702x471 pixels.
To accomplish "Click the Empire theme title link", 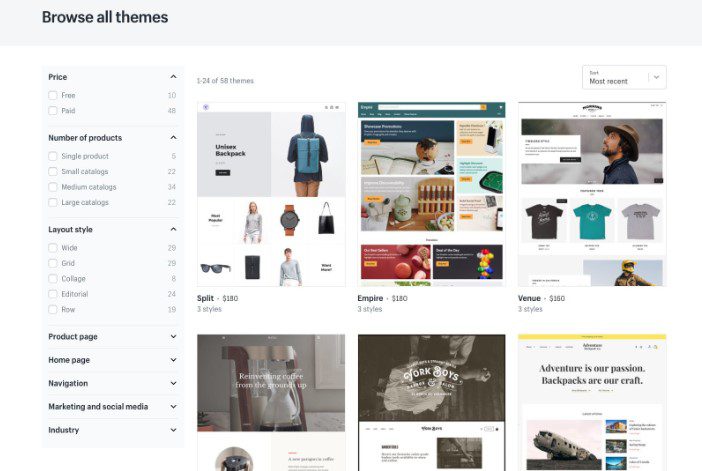I will tap(370, 298).
